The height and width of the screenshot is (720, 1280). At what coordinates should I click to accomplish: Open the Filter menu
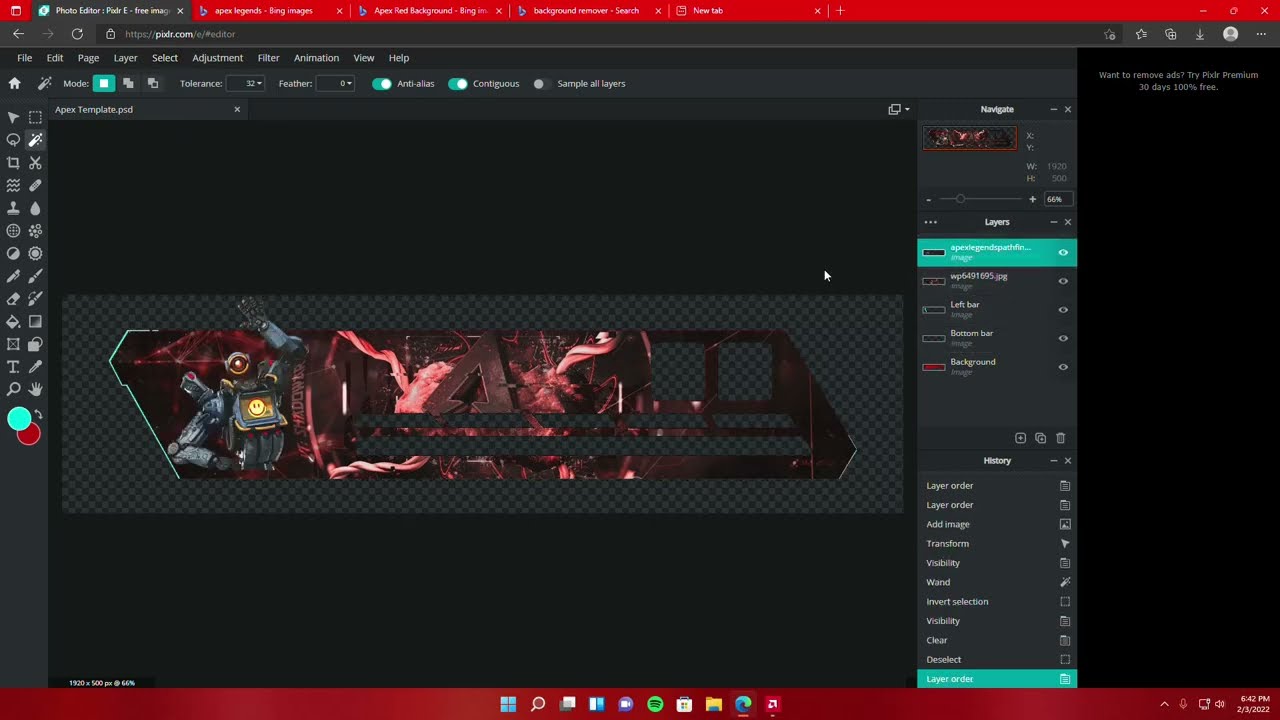(268, 58)
